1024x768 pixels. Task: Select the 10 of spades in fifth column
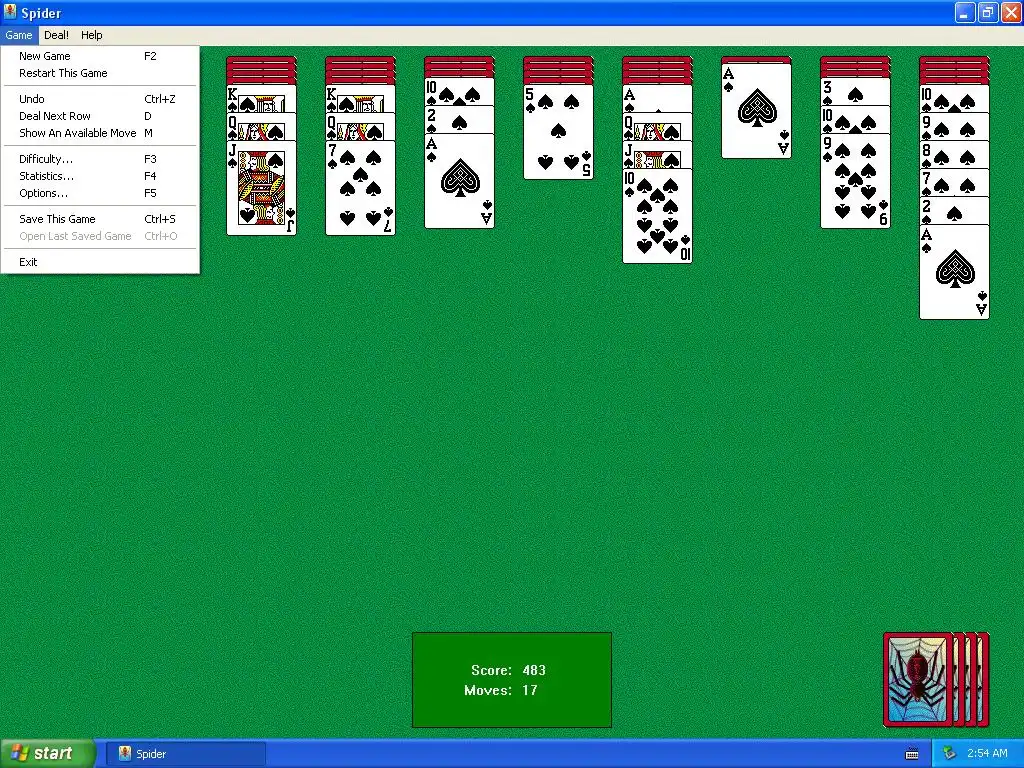pyautogui.click(x=658, y=216)
